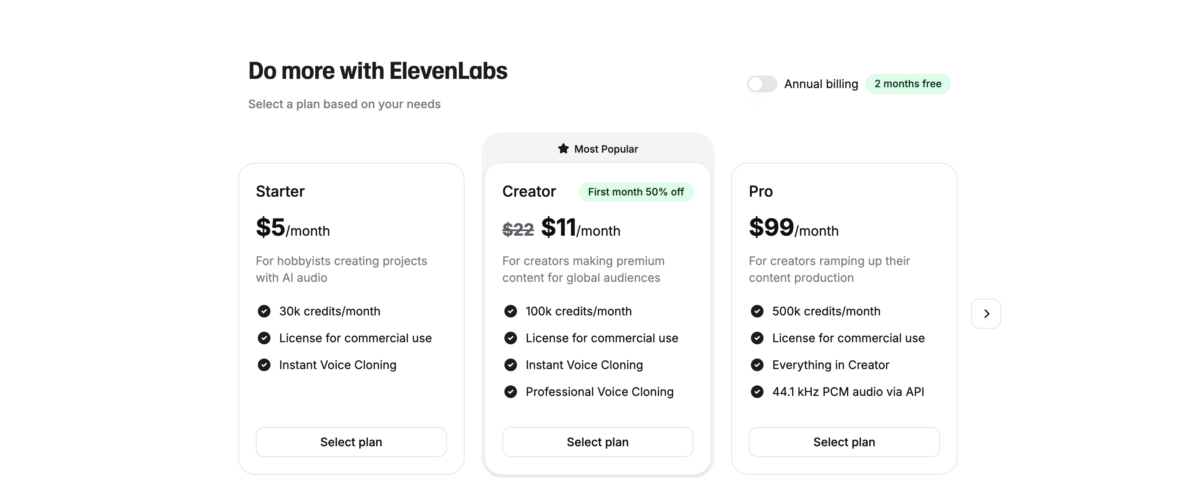The width and height of the screenshot is (1200, 489).
Task: Click checkmark icon beside Everything in Creator
Action: click(757, 365)
